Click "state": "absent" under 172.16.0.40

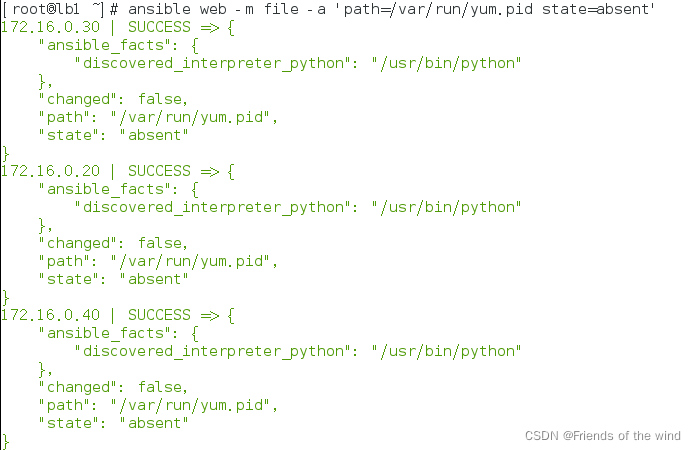pos(113,423)
